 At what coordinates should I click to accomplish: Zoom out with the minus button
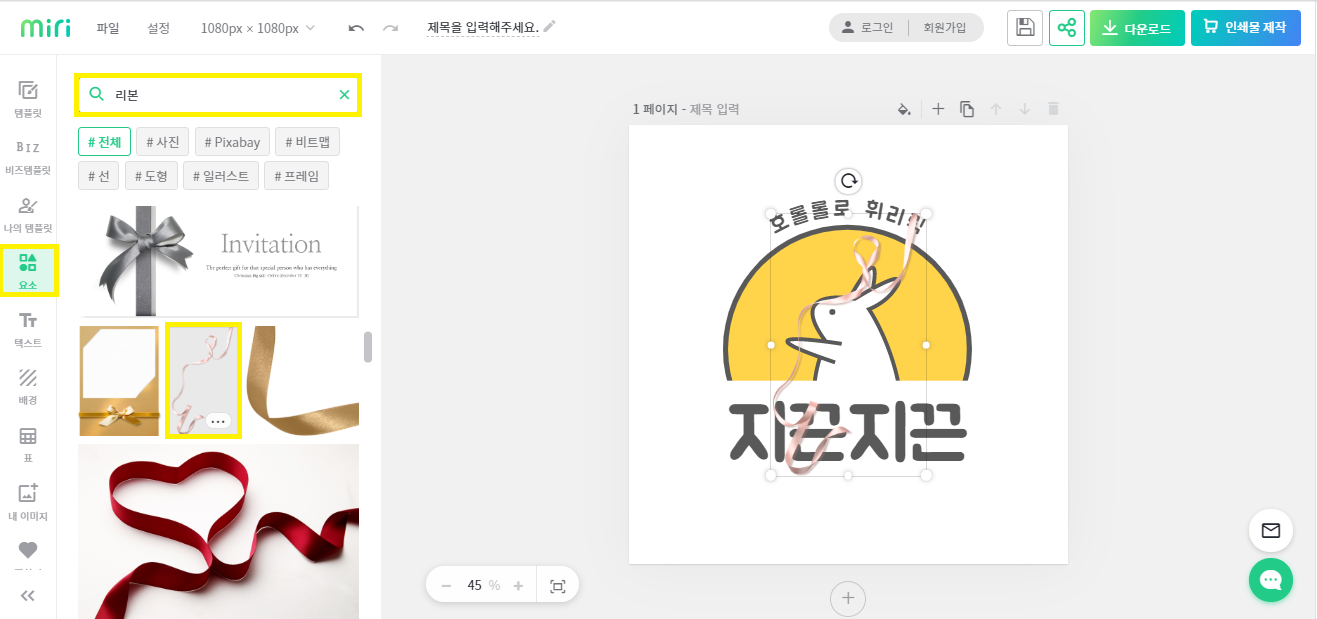[446, 586]
